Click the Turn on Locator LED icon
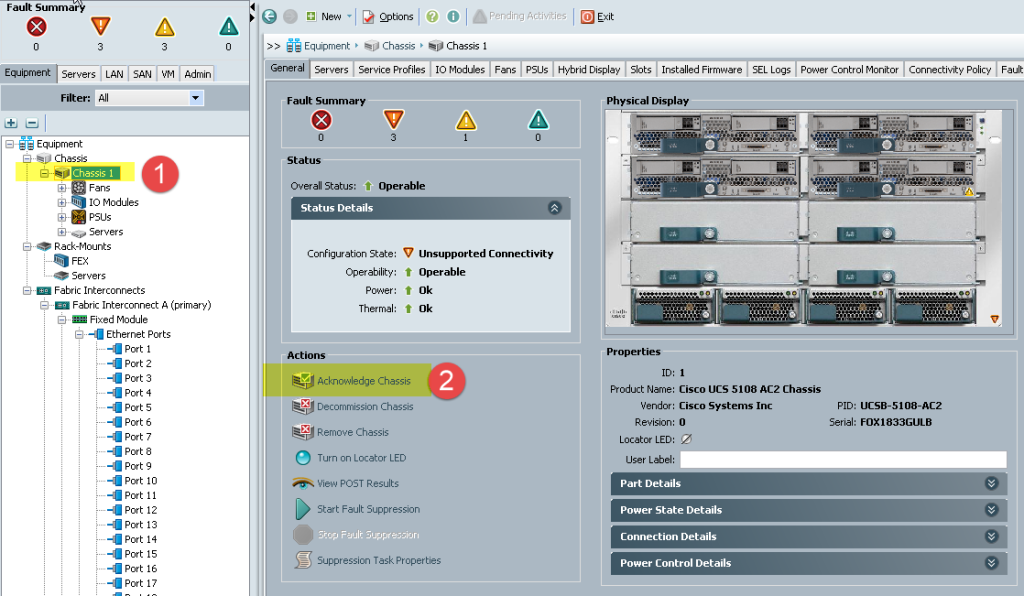The width and height of the screenshot is (1024, 596). click(x=303, y=458)
